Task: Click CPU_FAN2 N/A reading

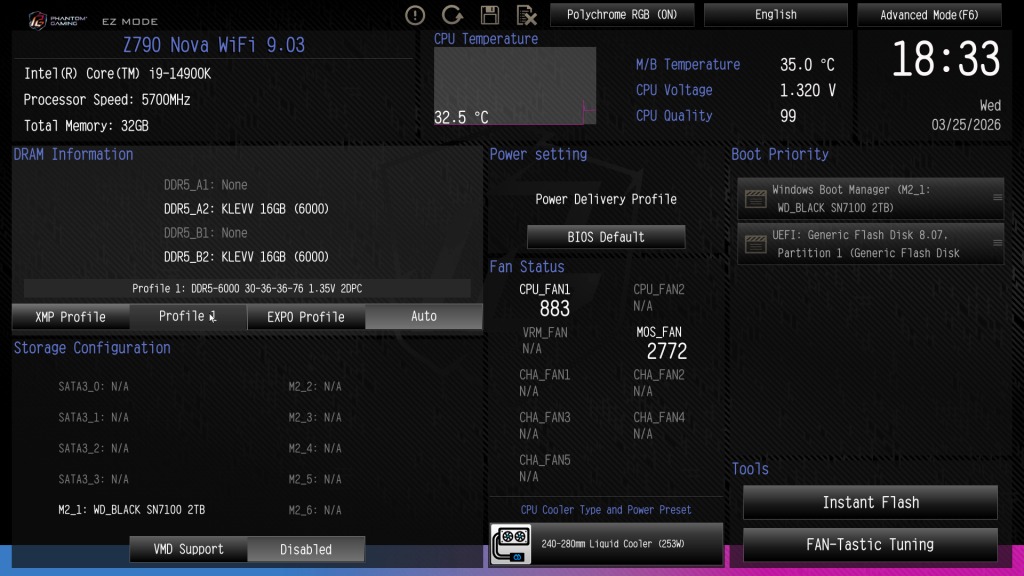Action: coord(643,306)
